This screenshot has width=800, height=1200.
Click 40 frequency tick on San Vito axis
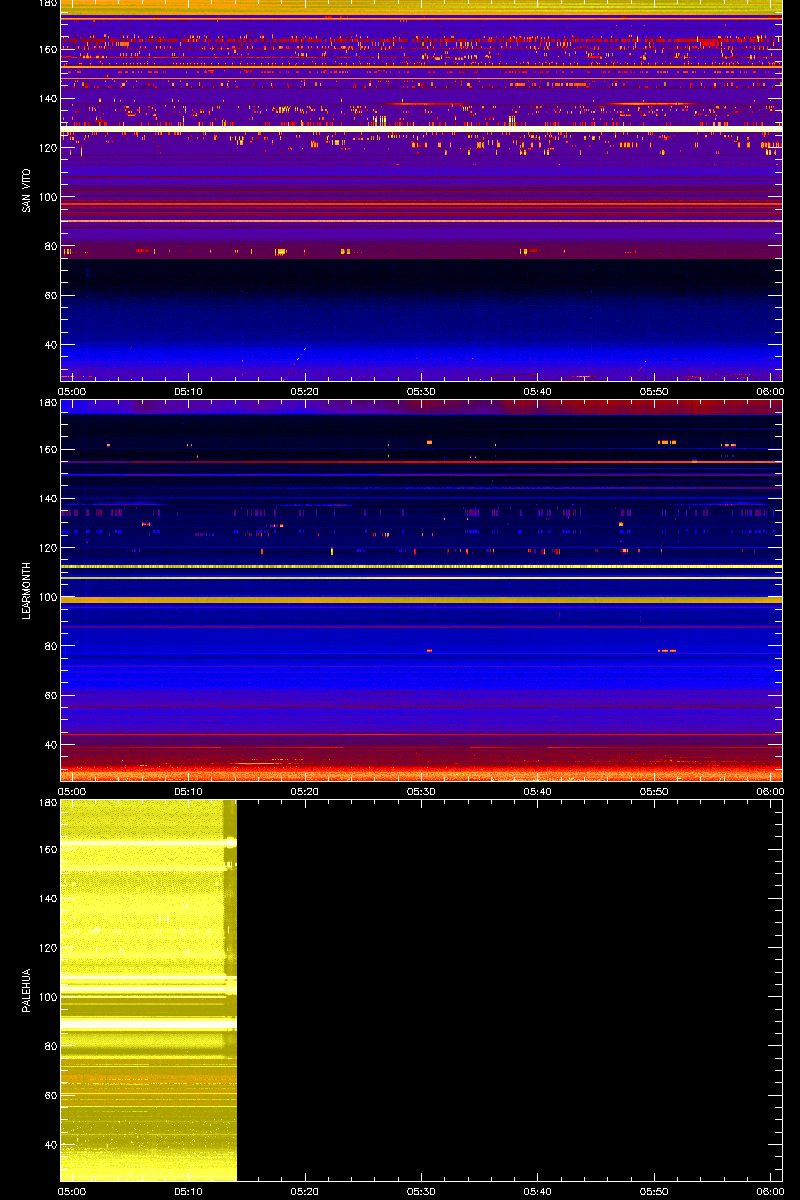click(x=50, y=345)
